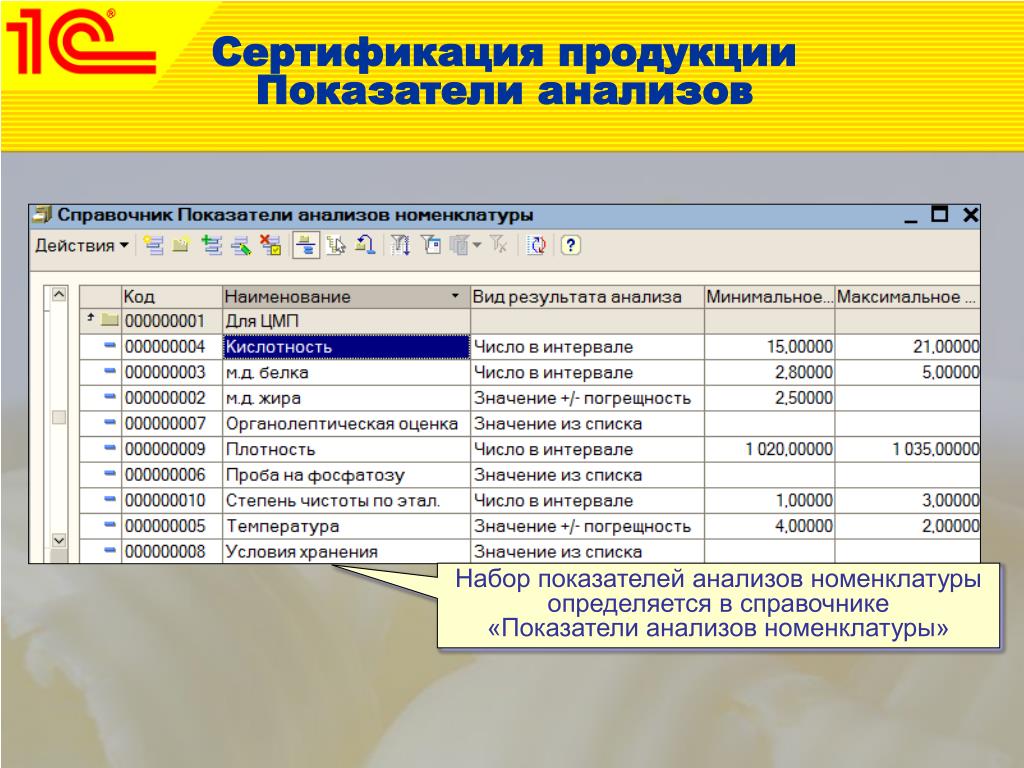Click Значение из списка in the Органолептическая оценка row
Screen dimensions: 1024x768
click(x=558, y=424)
